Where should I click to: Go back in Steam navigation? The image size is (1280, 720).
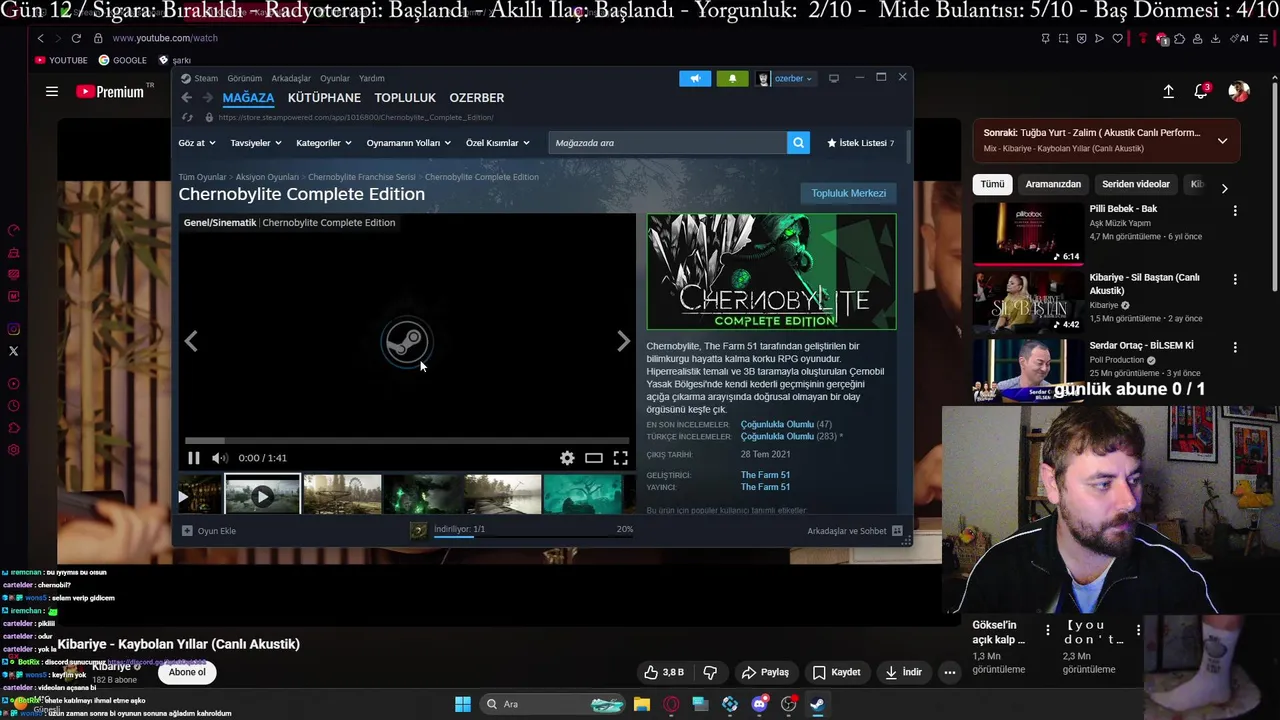coord(186,97)
